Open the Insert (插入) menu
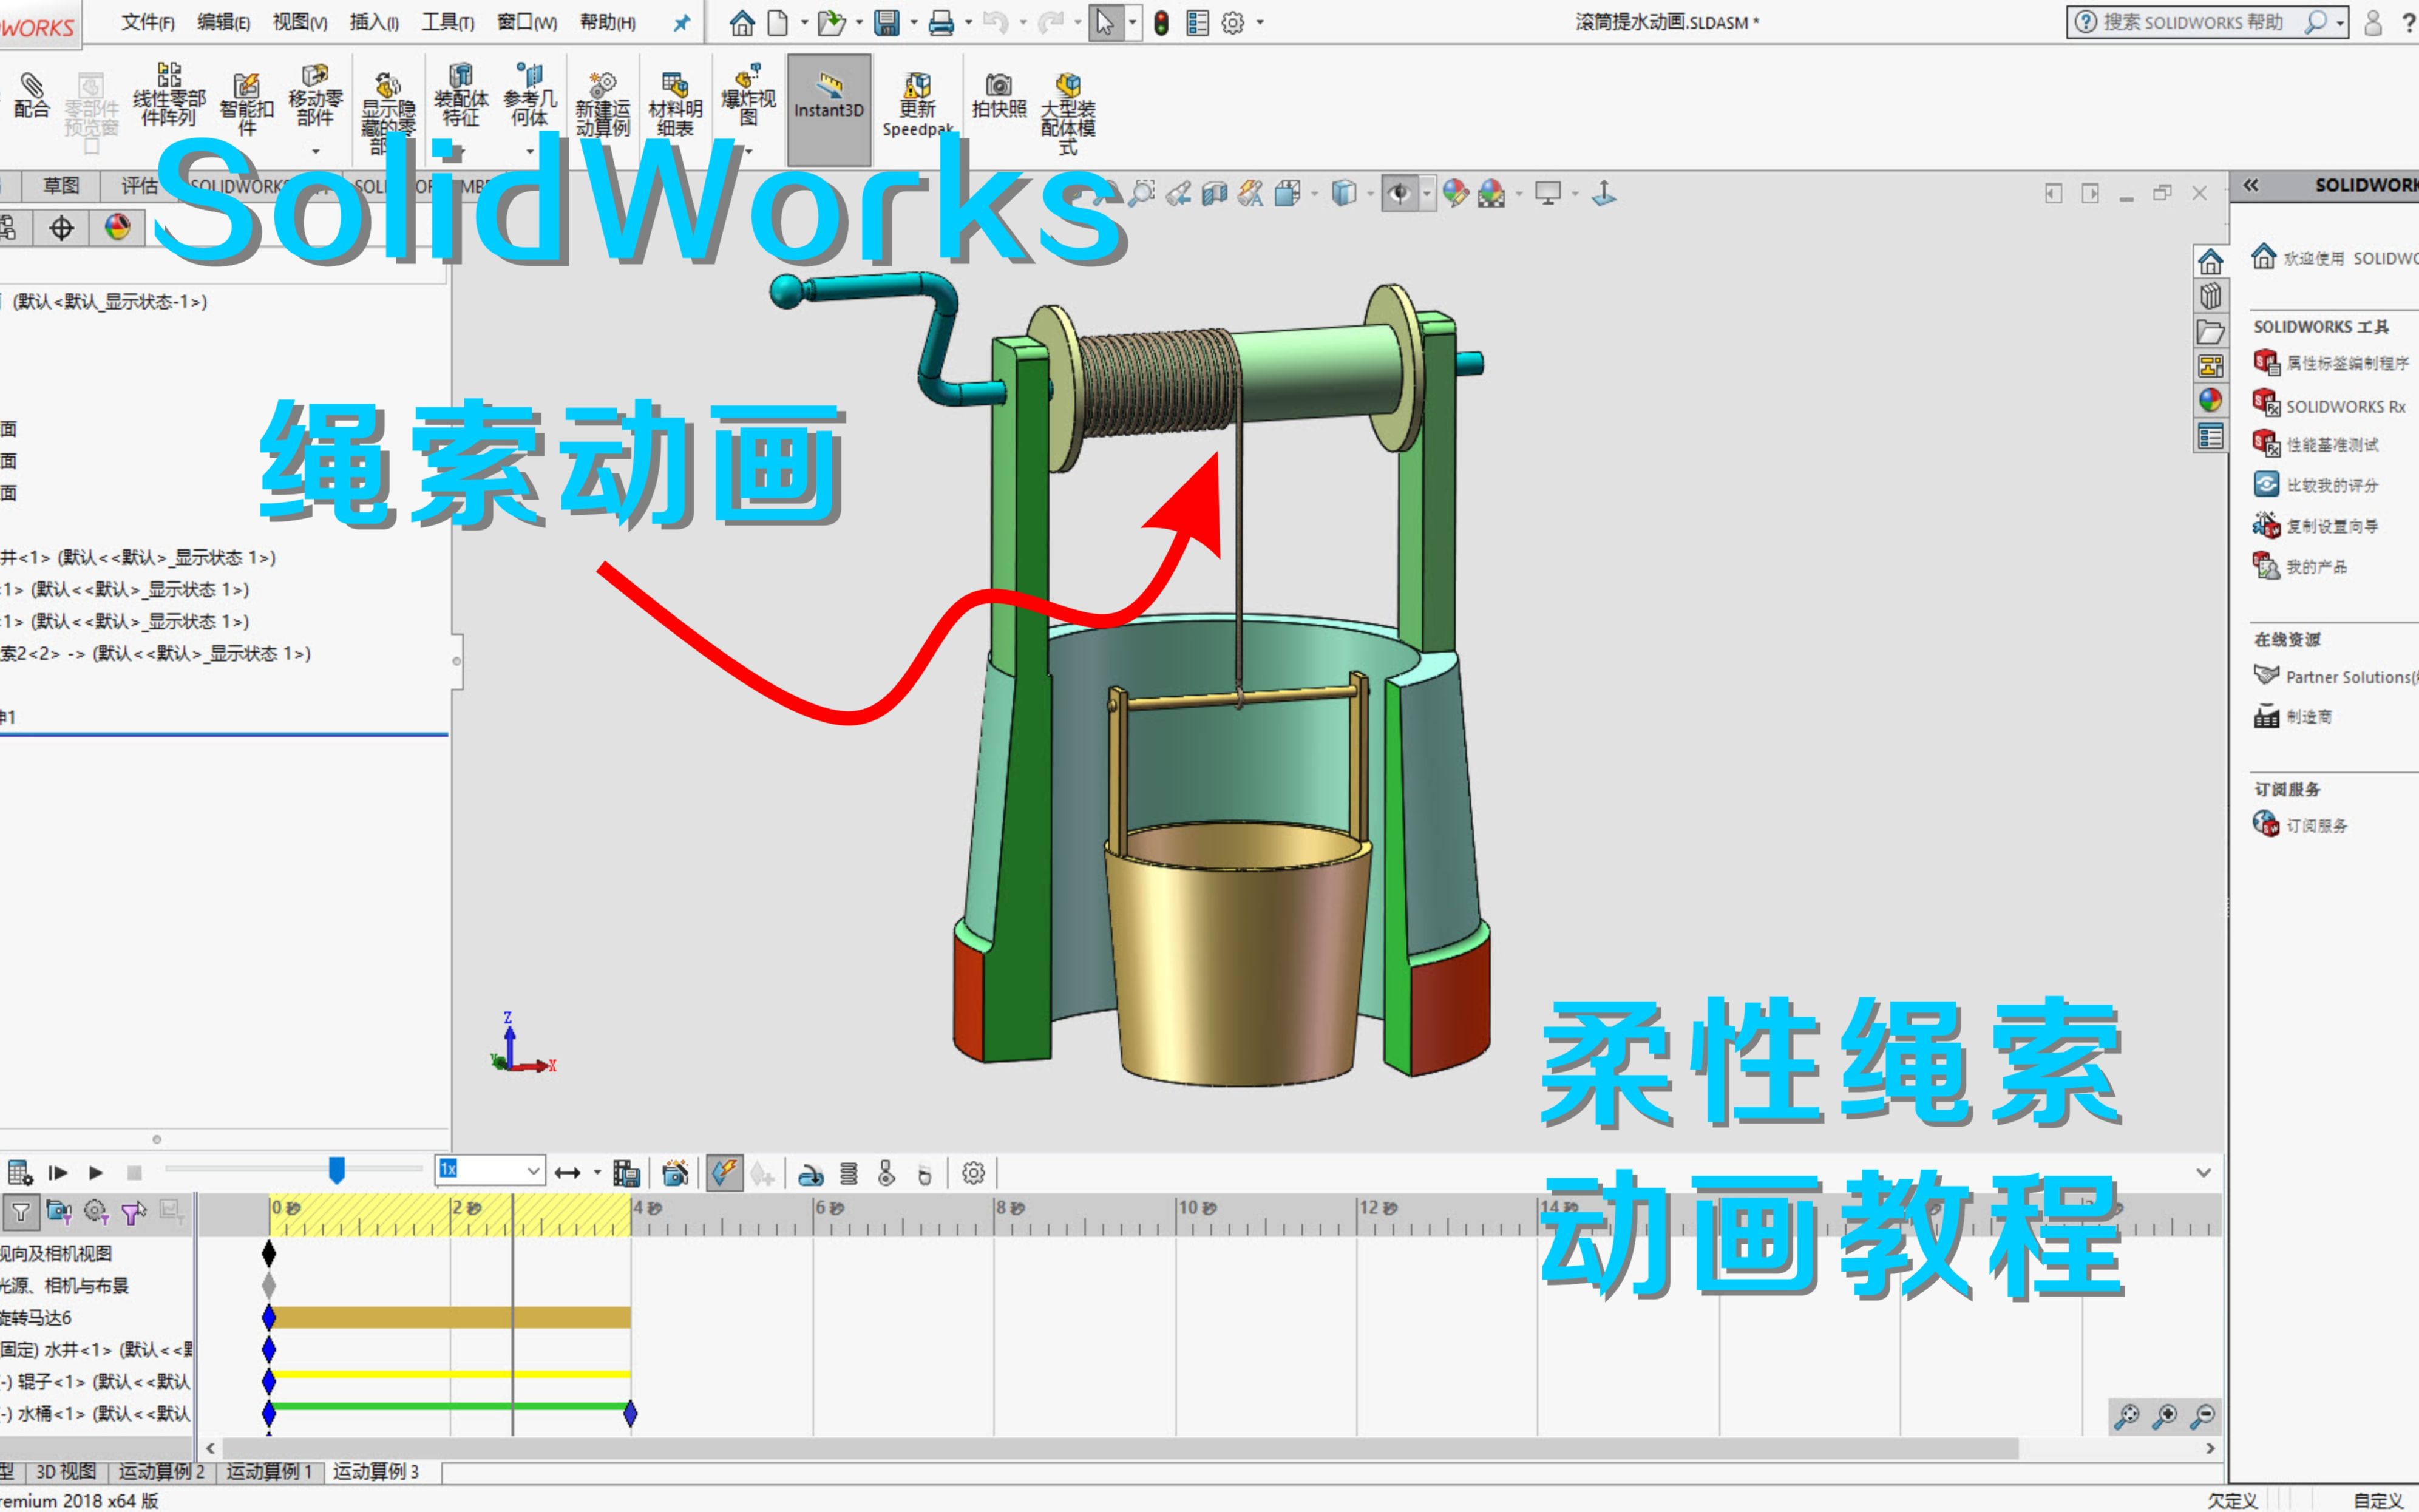 [374, 22]
